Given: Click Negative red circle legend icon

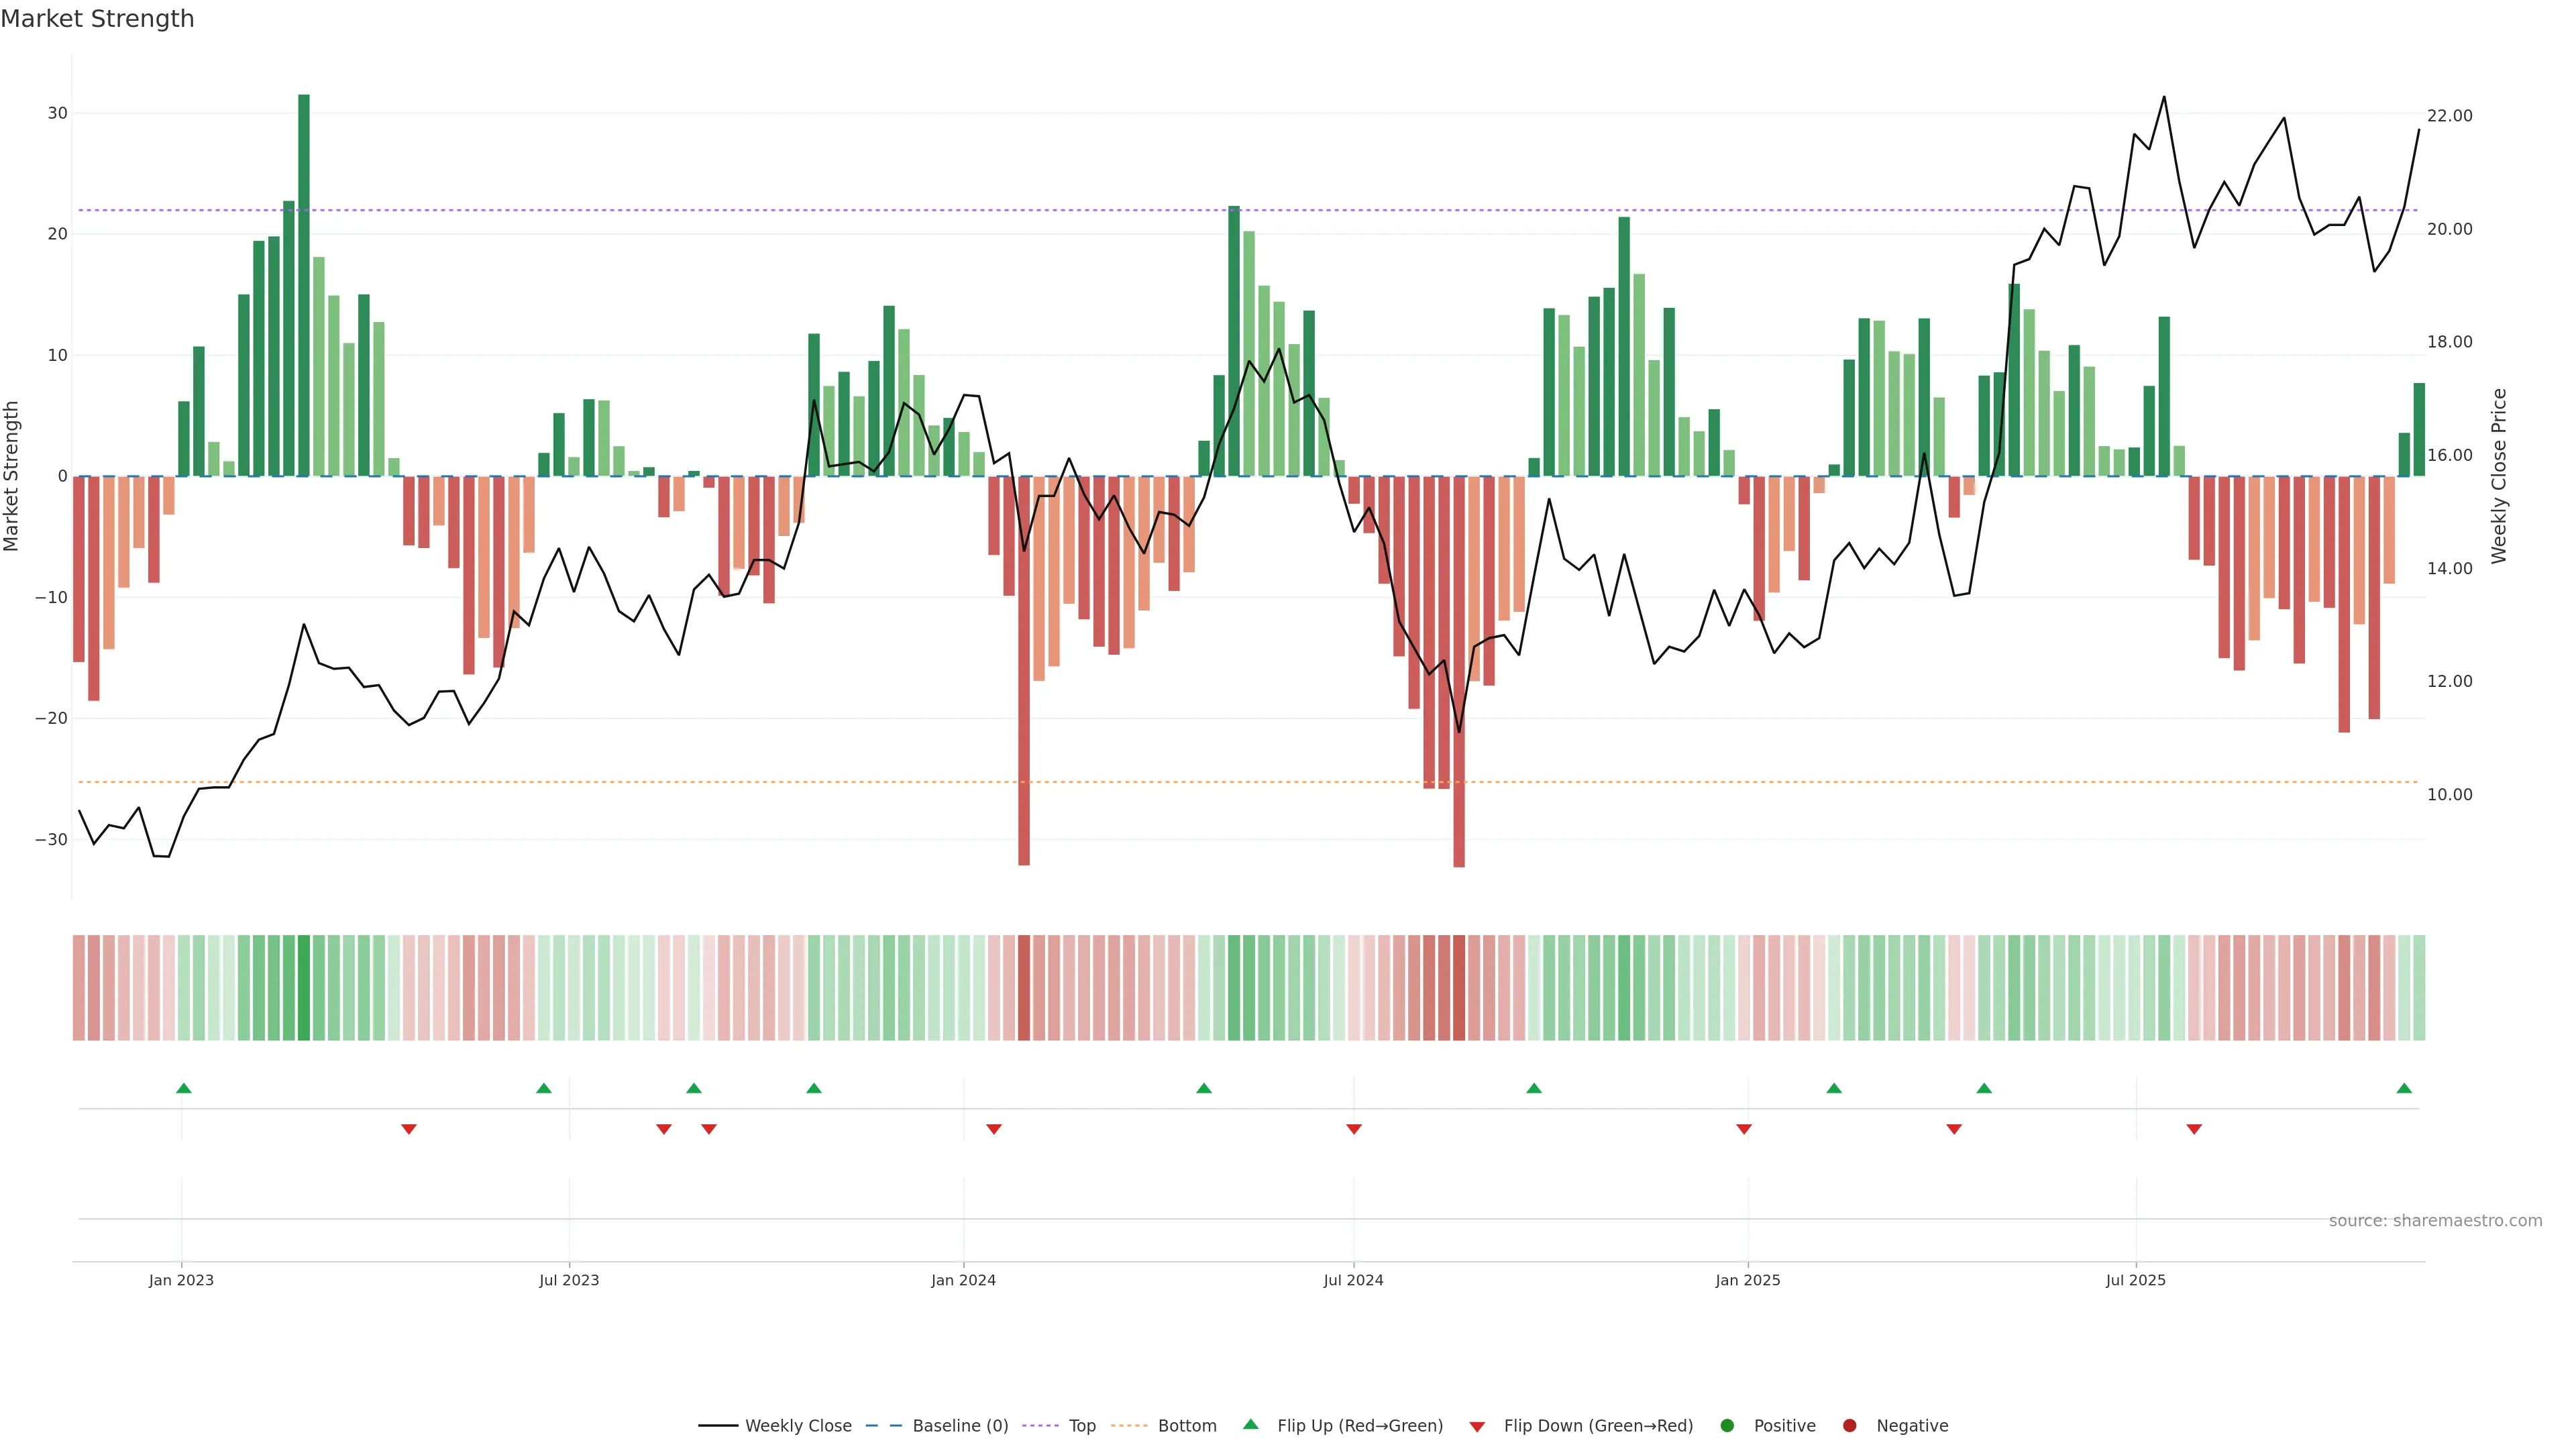Looking at the screenshot, I should 1849,1426.
